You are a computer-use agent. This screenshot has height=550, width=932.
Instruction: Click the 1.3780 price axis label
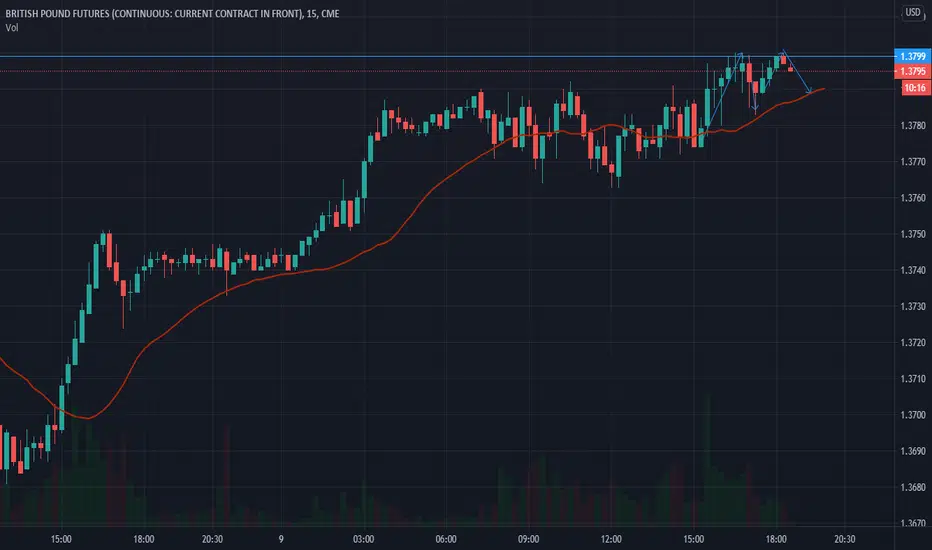[x=913, y=125]
